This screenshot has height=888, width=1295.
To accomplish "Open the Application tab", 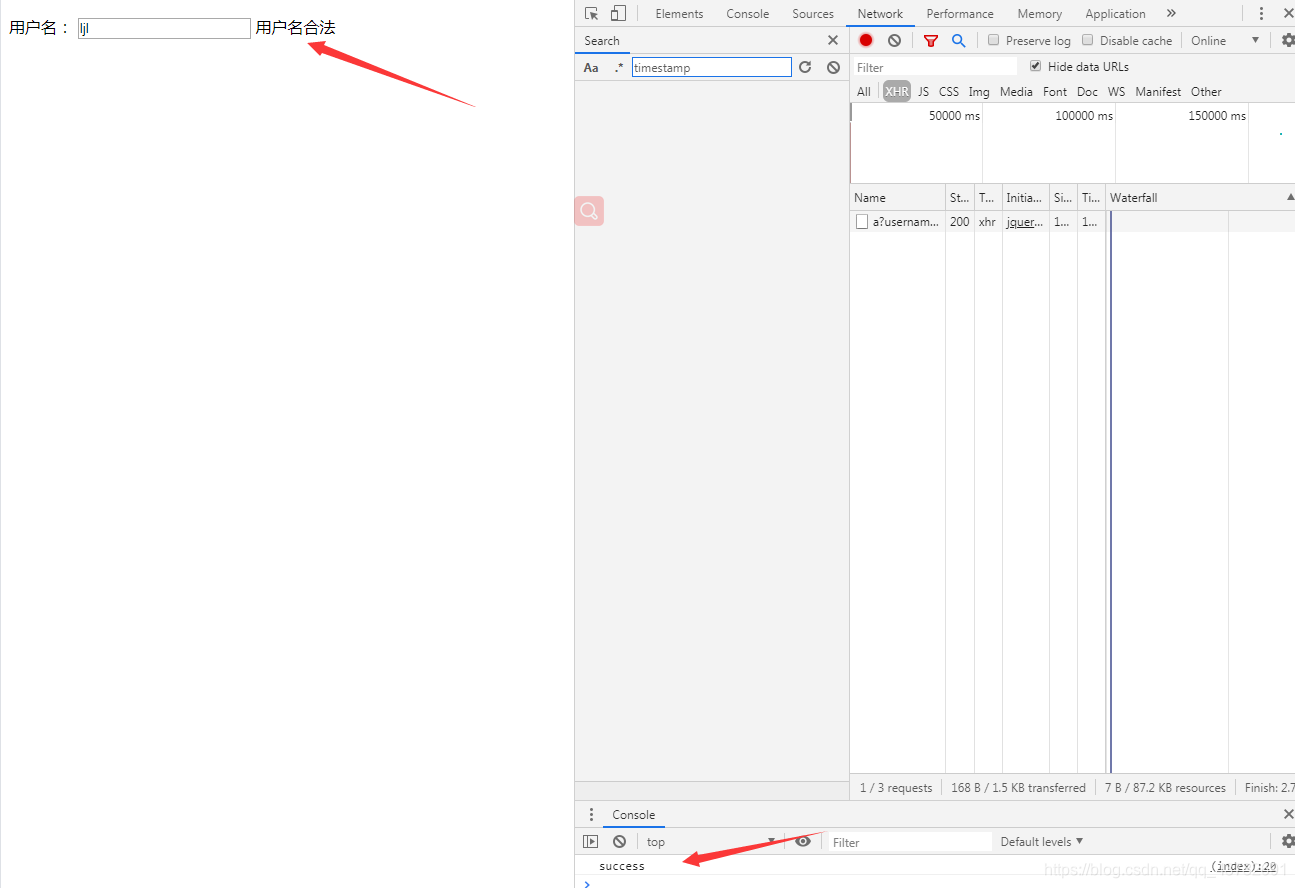I will [x=1115, y=13].
